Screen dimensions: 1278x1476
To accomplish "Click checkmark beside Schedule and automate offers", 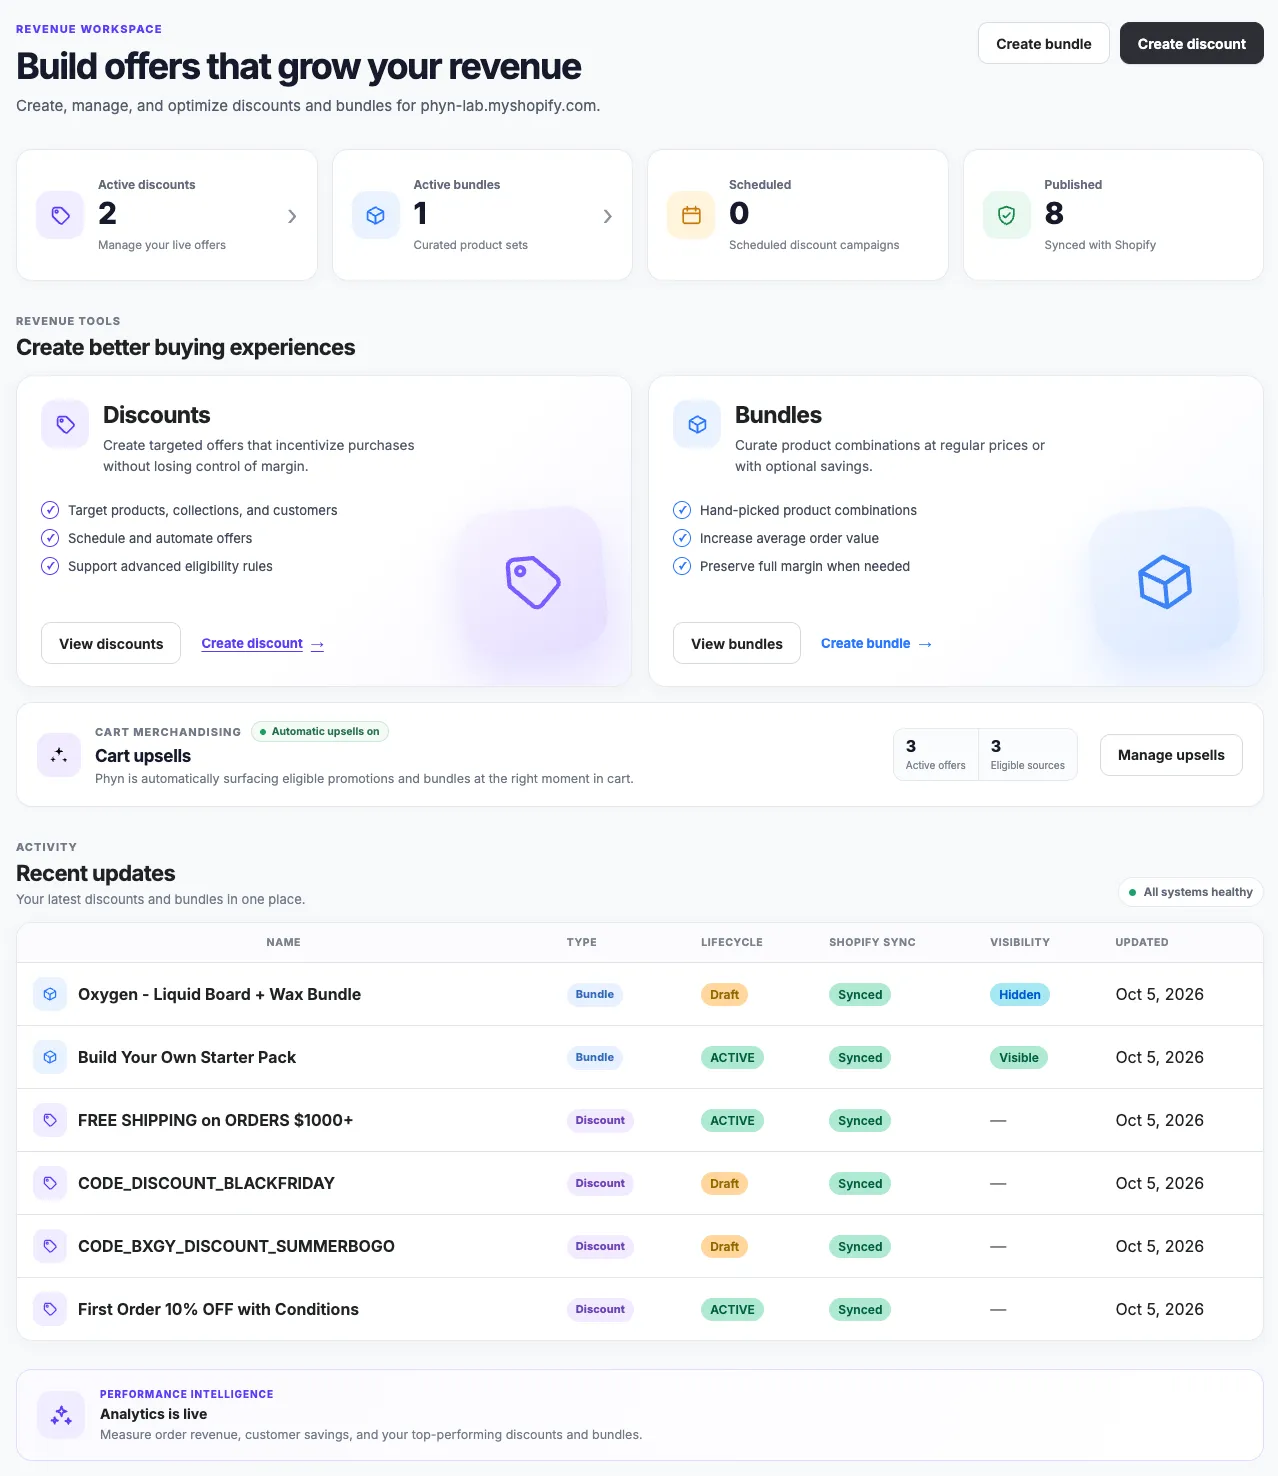I will click(50, 538).
